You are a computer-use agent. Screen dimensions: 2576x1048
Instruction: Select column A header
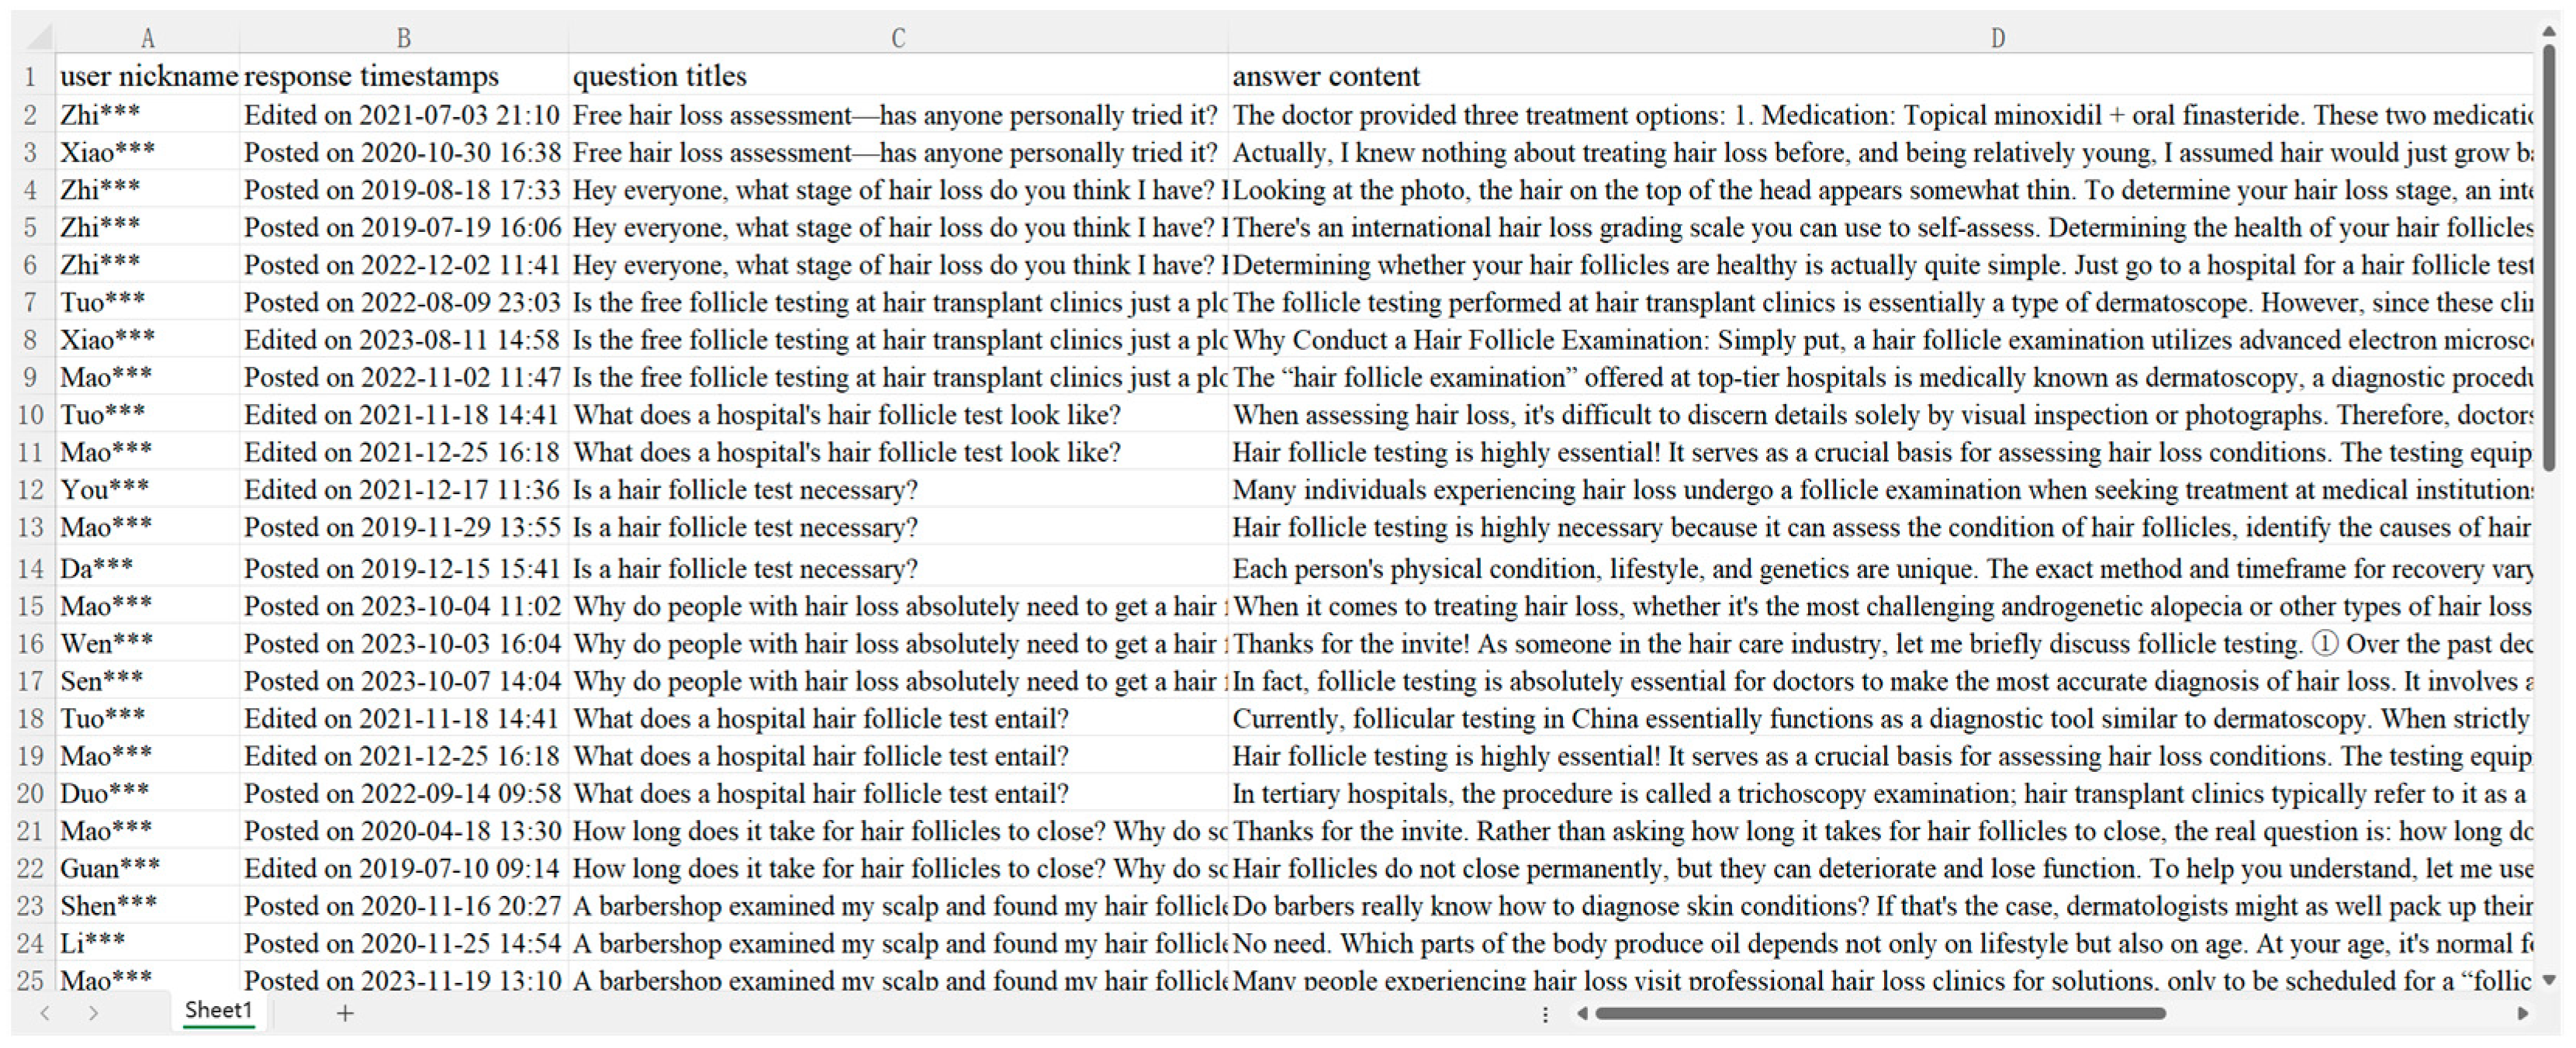147,38
